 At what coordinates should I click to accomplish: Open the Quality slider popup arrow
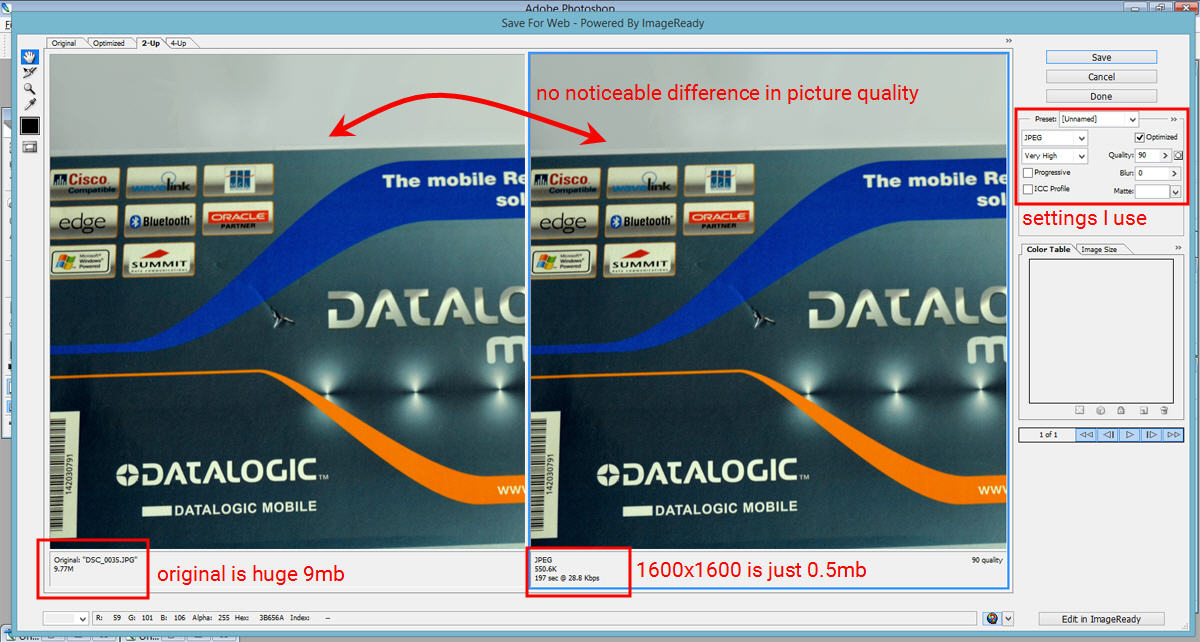pyautogui.click(x=1165, y=156)
